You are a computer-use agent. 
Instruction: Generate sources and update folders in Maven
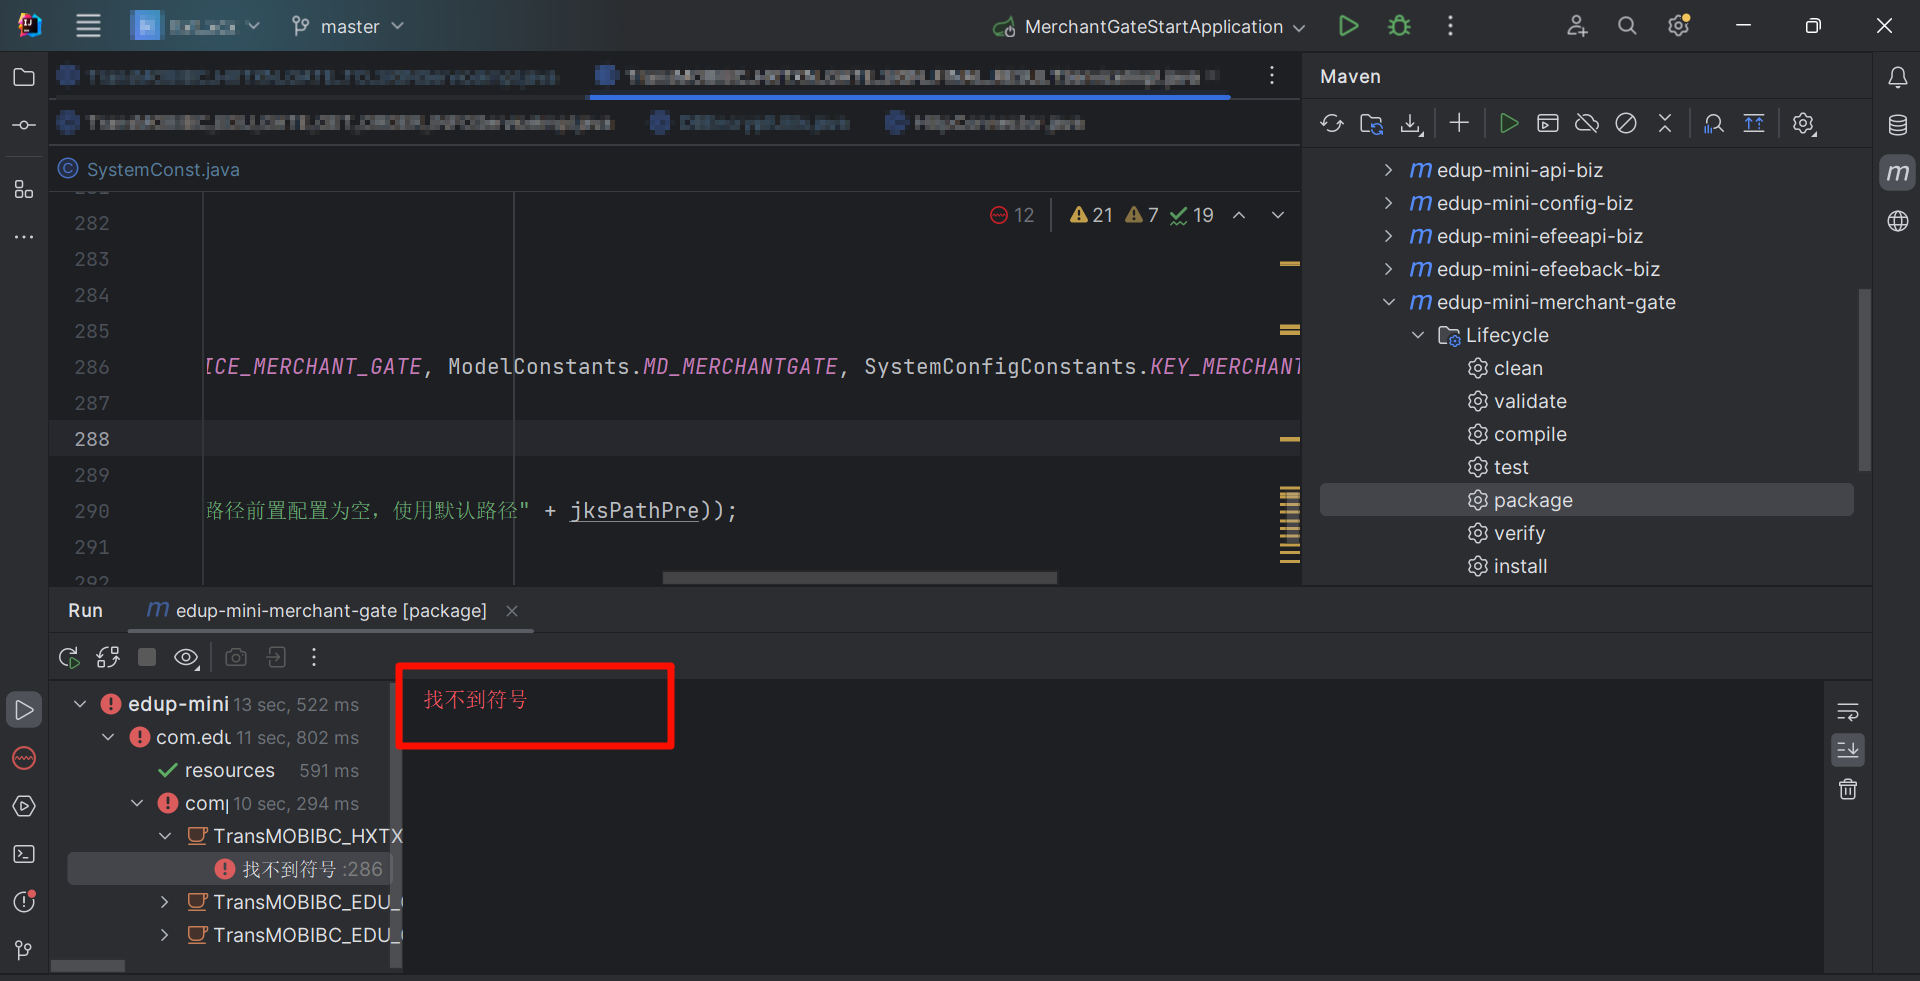[x=1371, y=123]
